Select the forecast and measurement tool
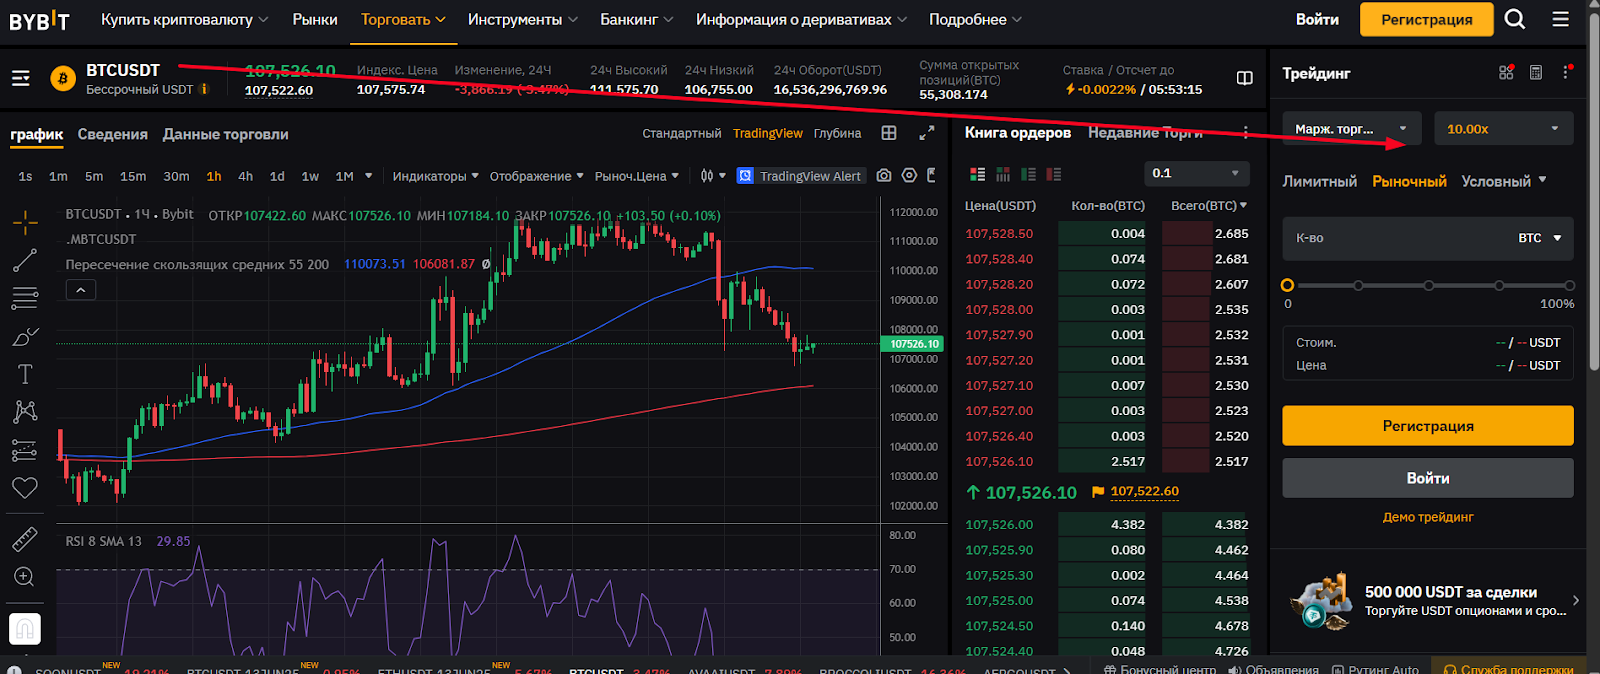 [25, 450]
